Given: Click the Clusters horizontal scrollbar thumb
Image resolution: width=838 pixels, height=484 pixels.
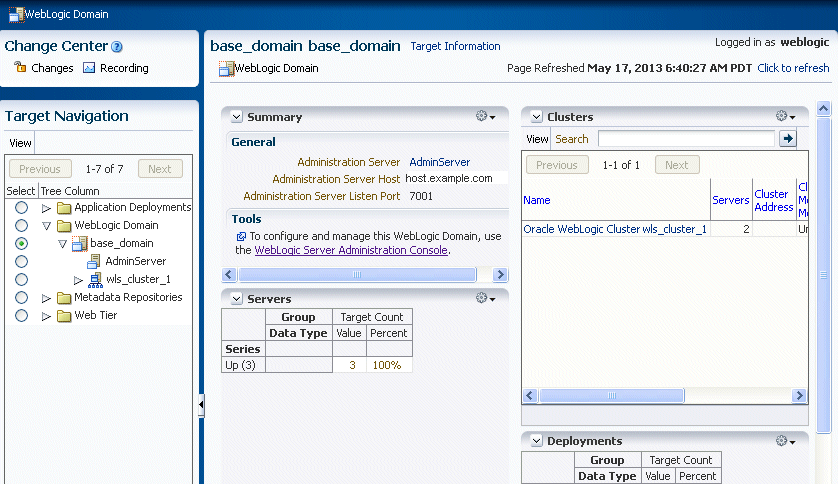Looking at the screenshot, I should click(x=612, y=395).
